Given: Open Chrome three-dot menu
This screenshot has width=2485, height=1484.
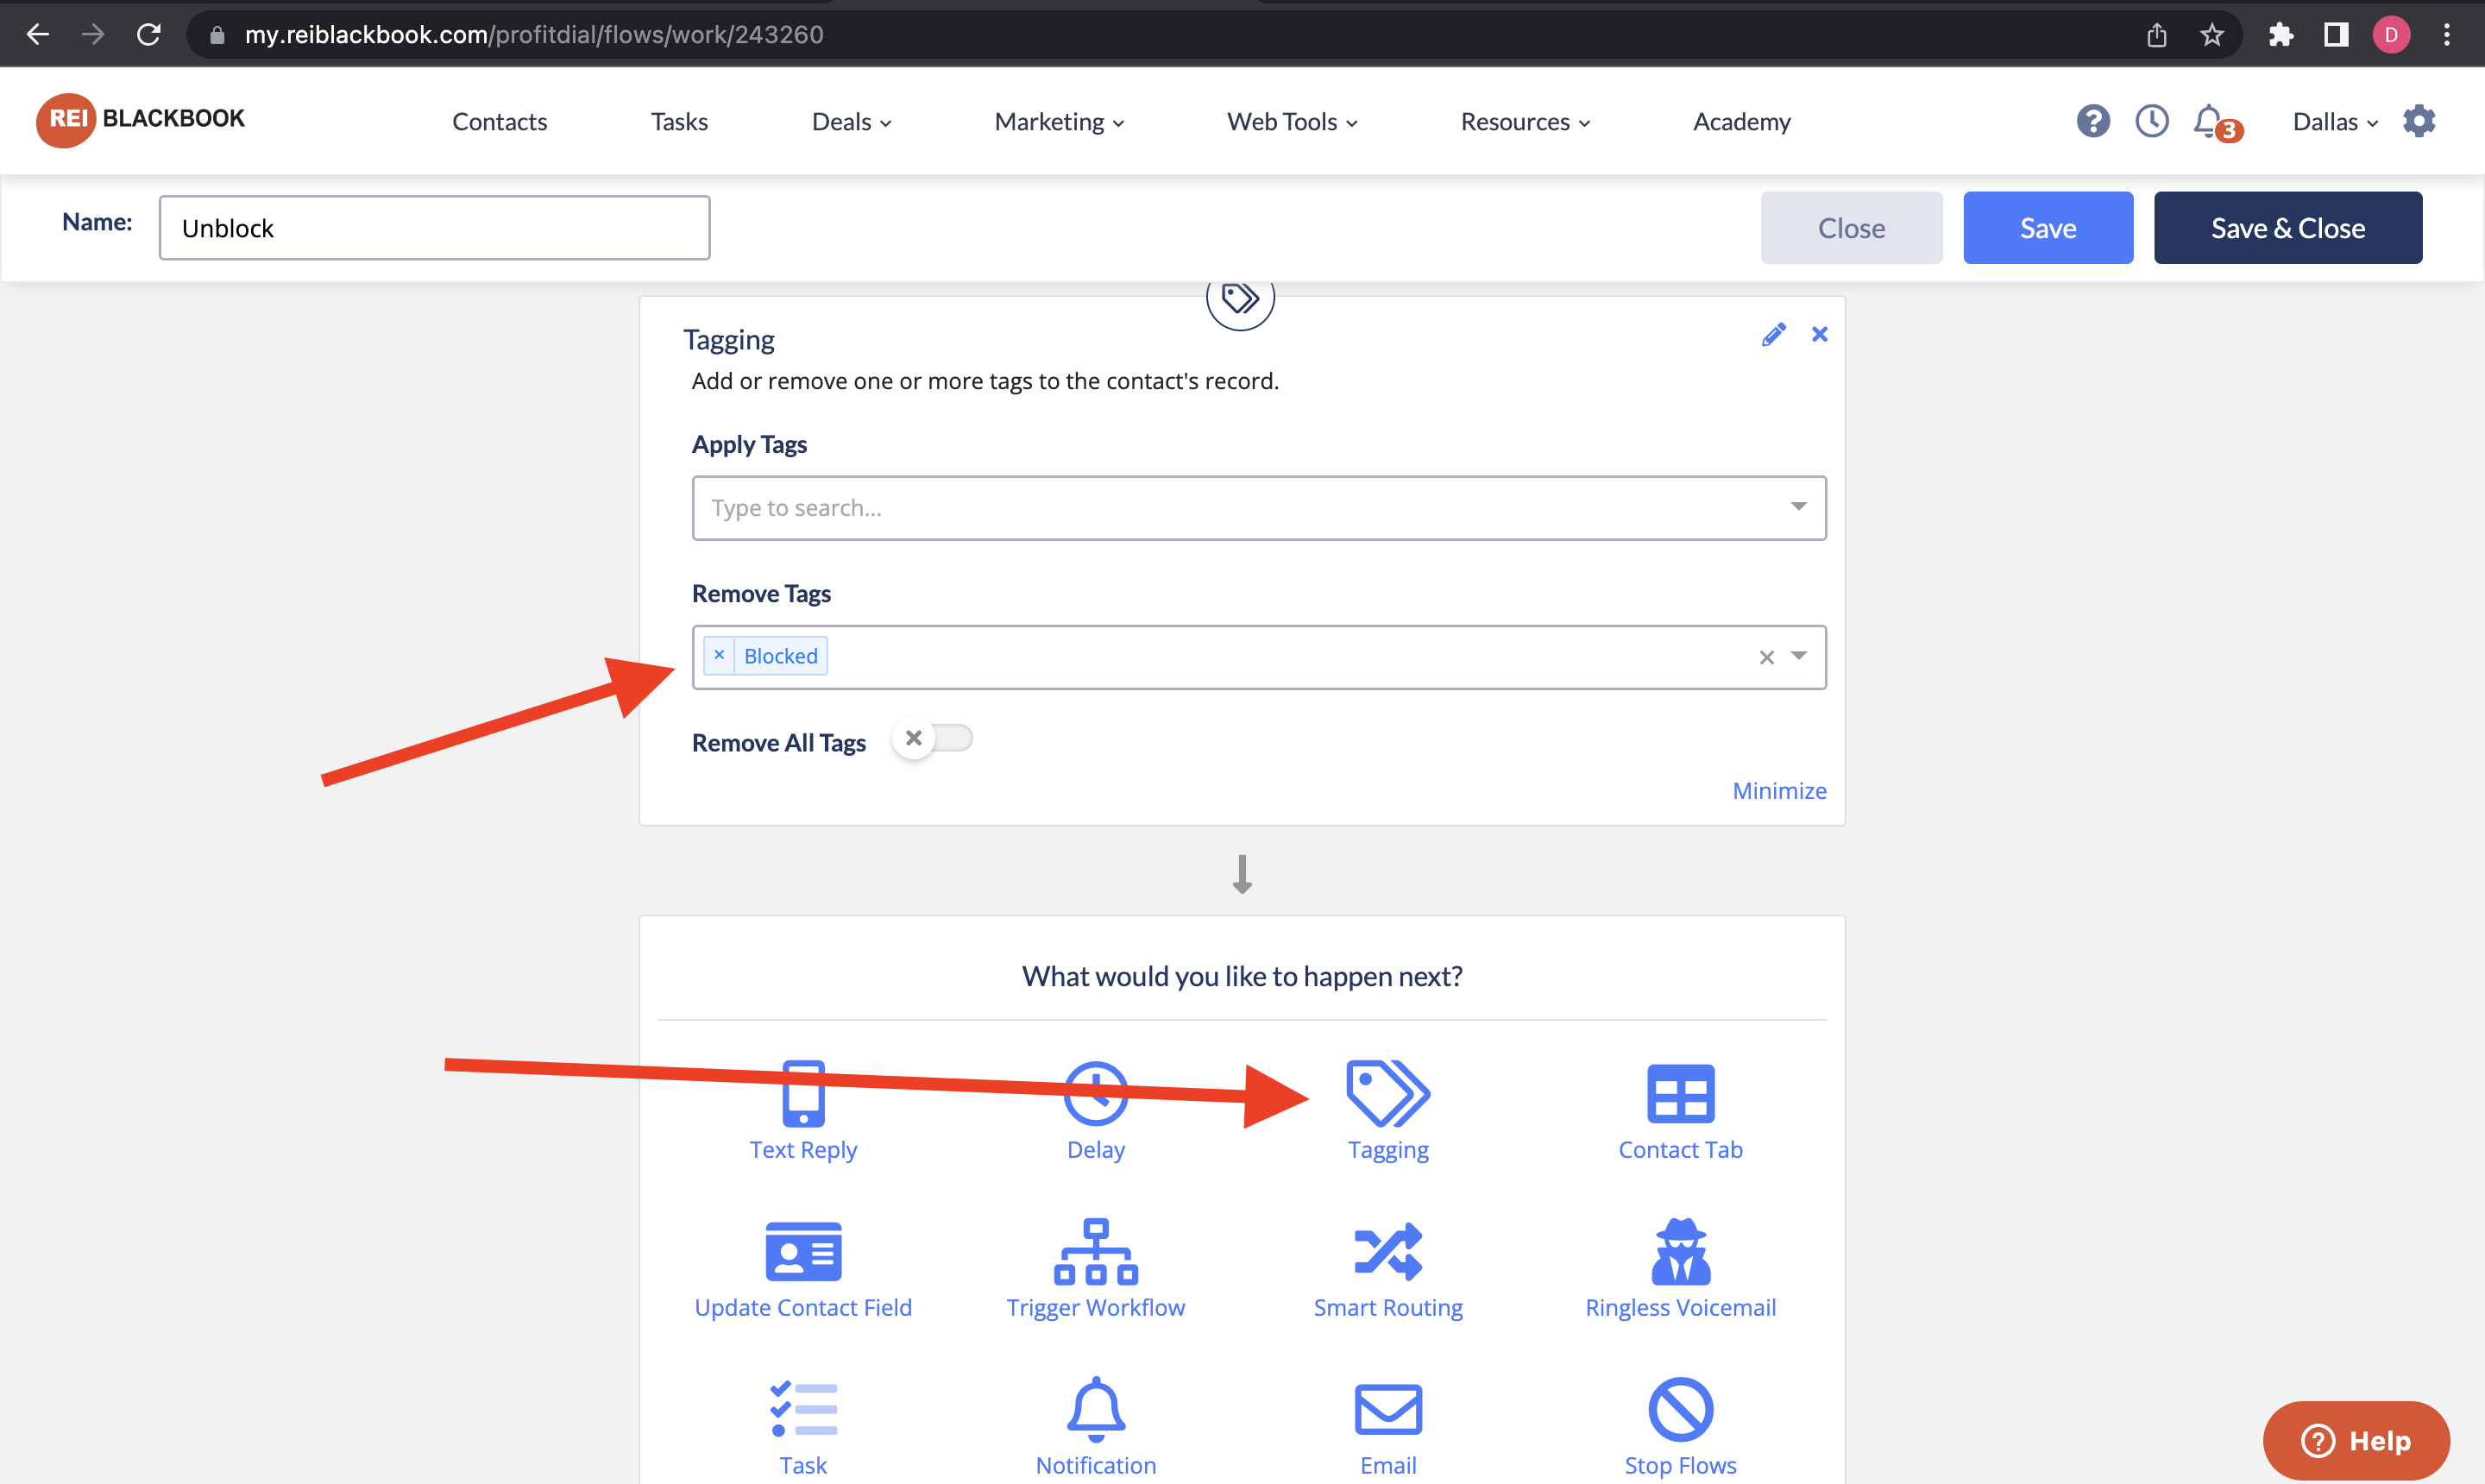Looking at the screenshot, I should point(2447,35).
